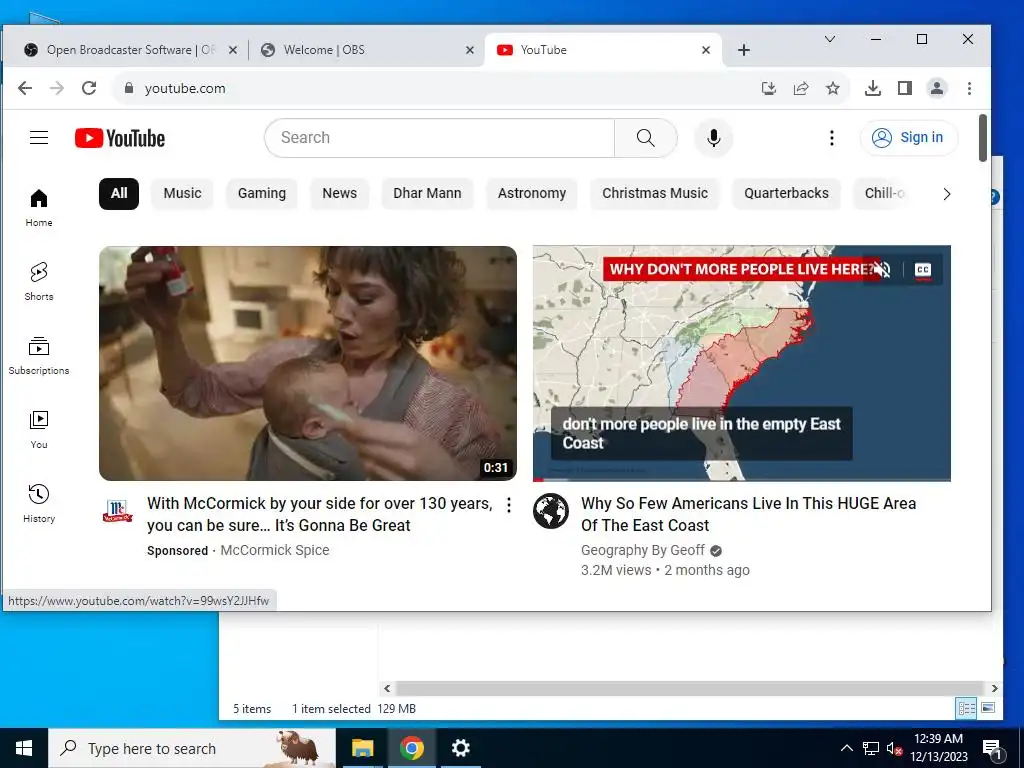Open the McCormick ad three-dot options menu
The image size is (1024, 768).
coord(509,505)
